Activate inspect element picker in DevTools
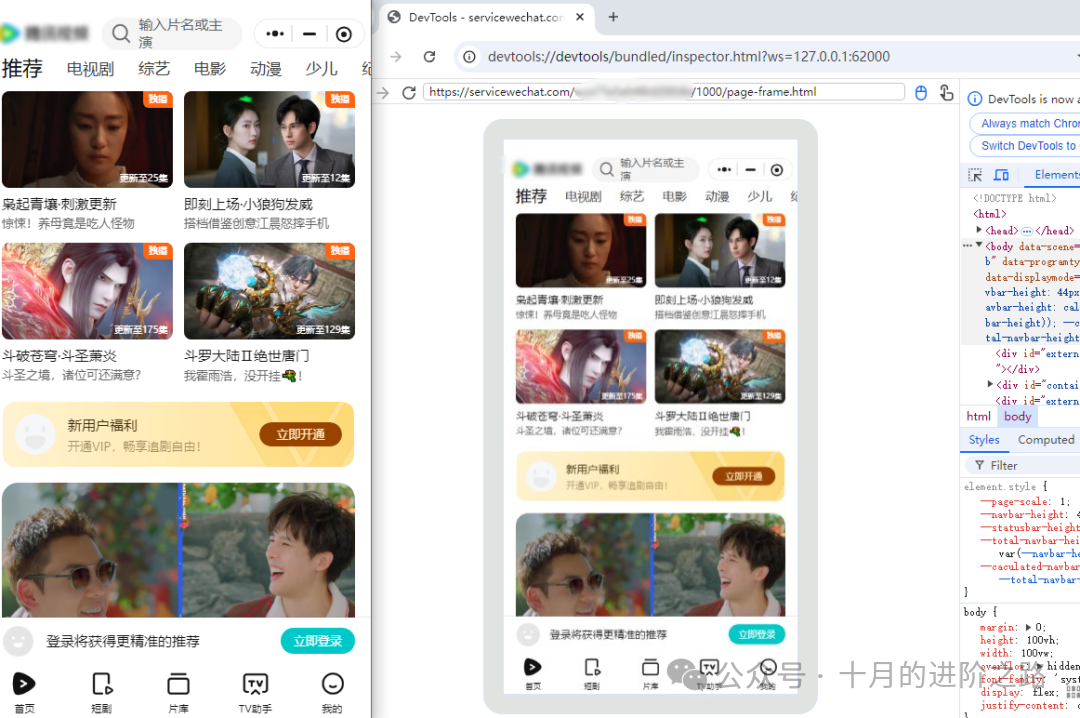Image resolution: width=1080 pixels, height=718 pixels. [975, 175]
